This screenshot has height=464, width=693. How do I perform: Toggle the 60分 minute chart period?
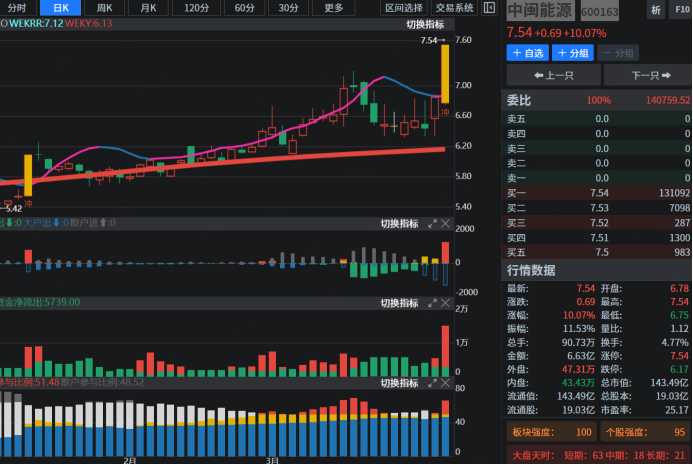click(244, 8)
